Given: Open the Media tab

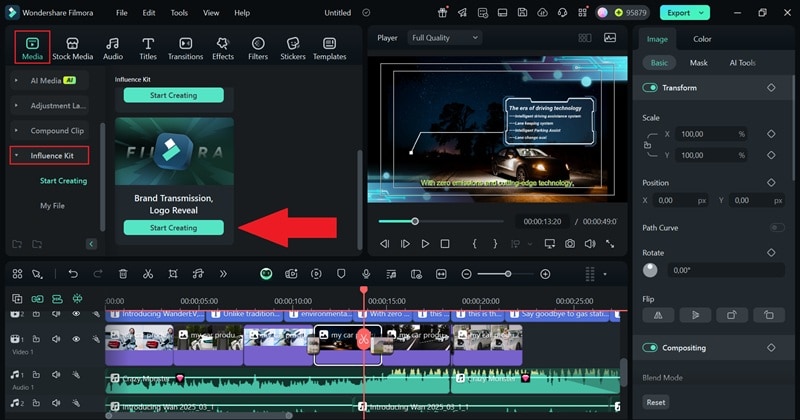Looking at the screenshot, I should (32, 48).
